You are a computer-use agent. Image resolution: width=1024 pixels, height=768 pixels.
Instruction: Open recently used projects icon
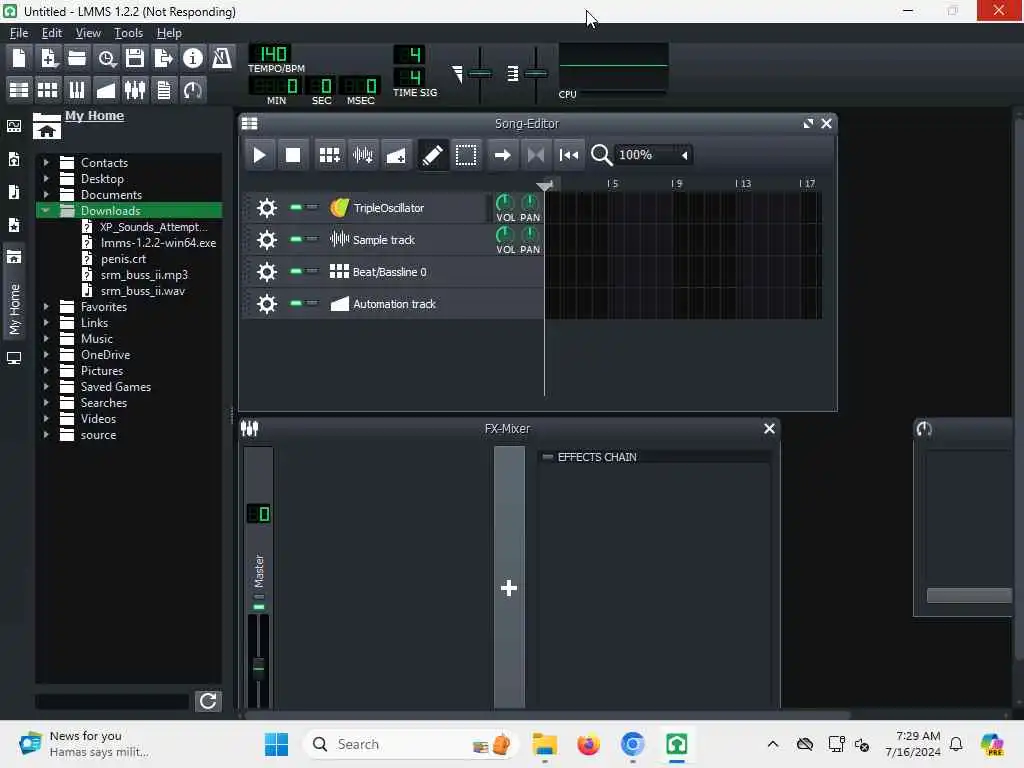pyautogui.click(x=106, y=59)
